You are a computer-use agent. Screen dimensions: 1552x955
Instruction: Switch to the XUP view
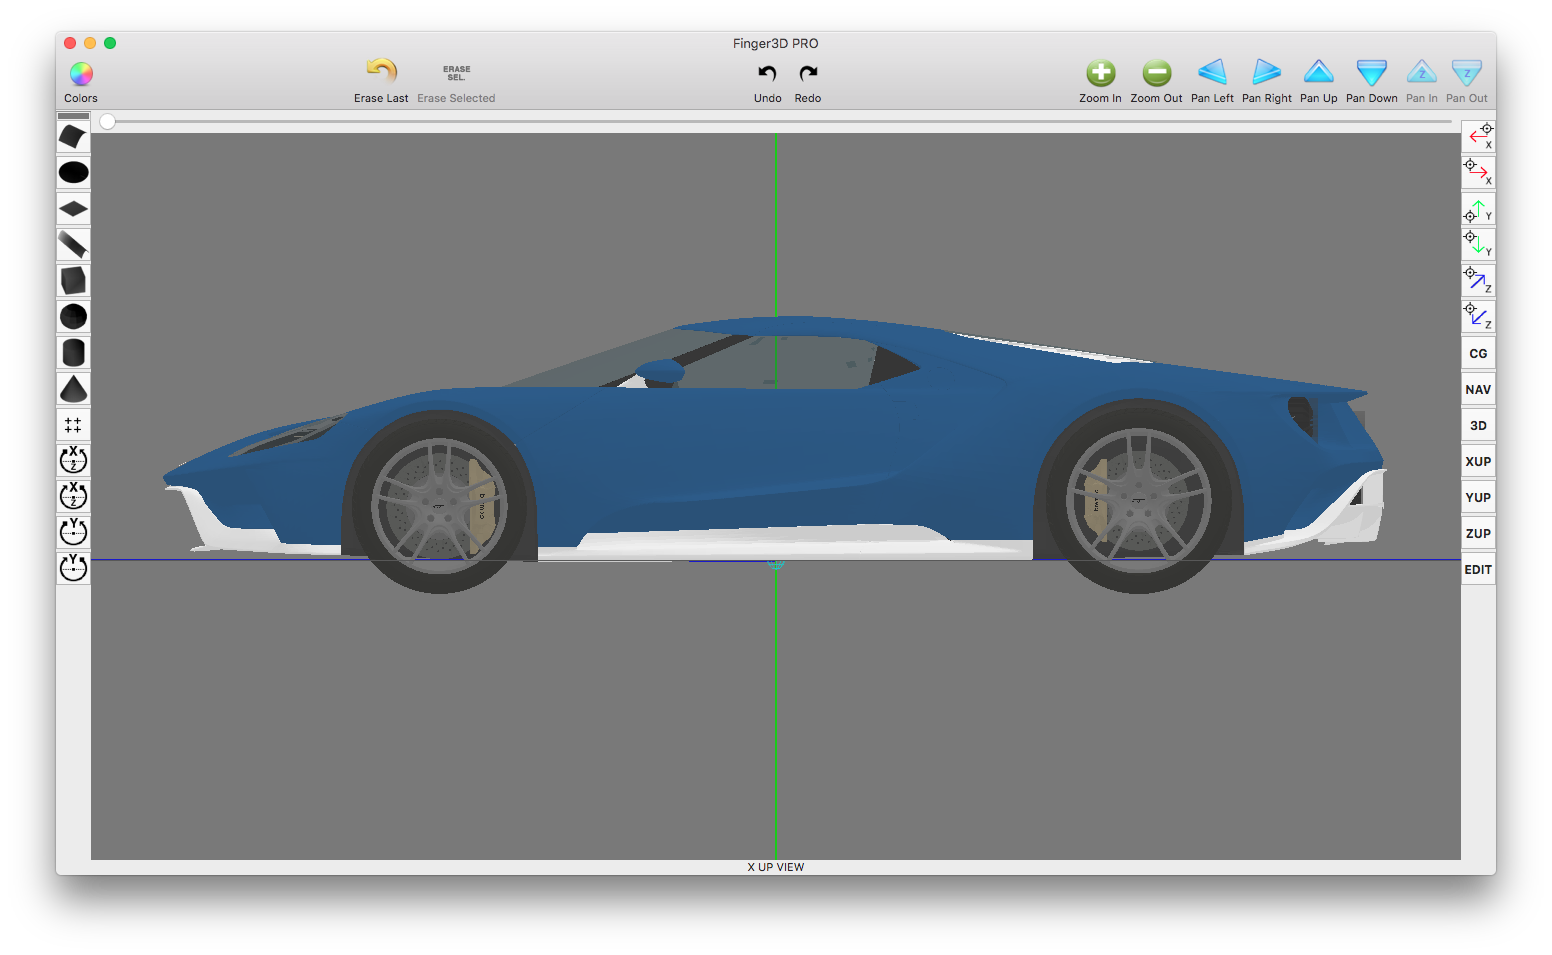1478,461
